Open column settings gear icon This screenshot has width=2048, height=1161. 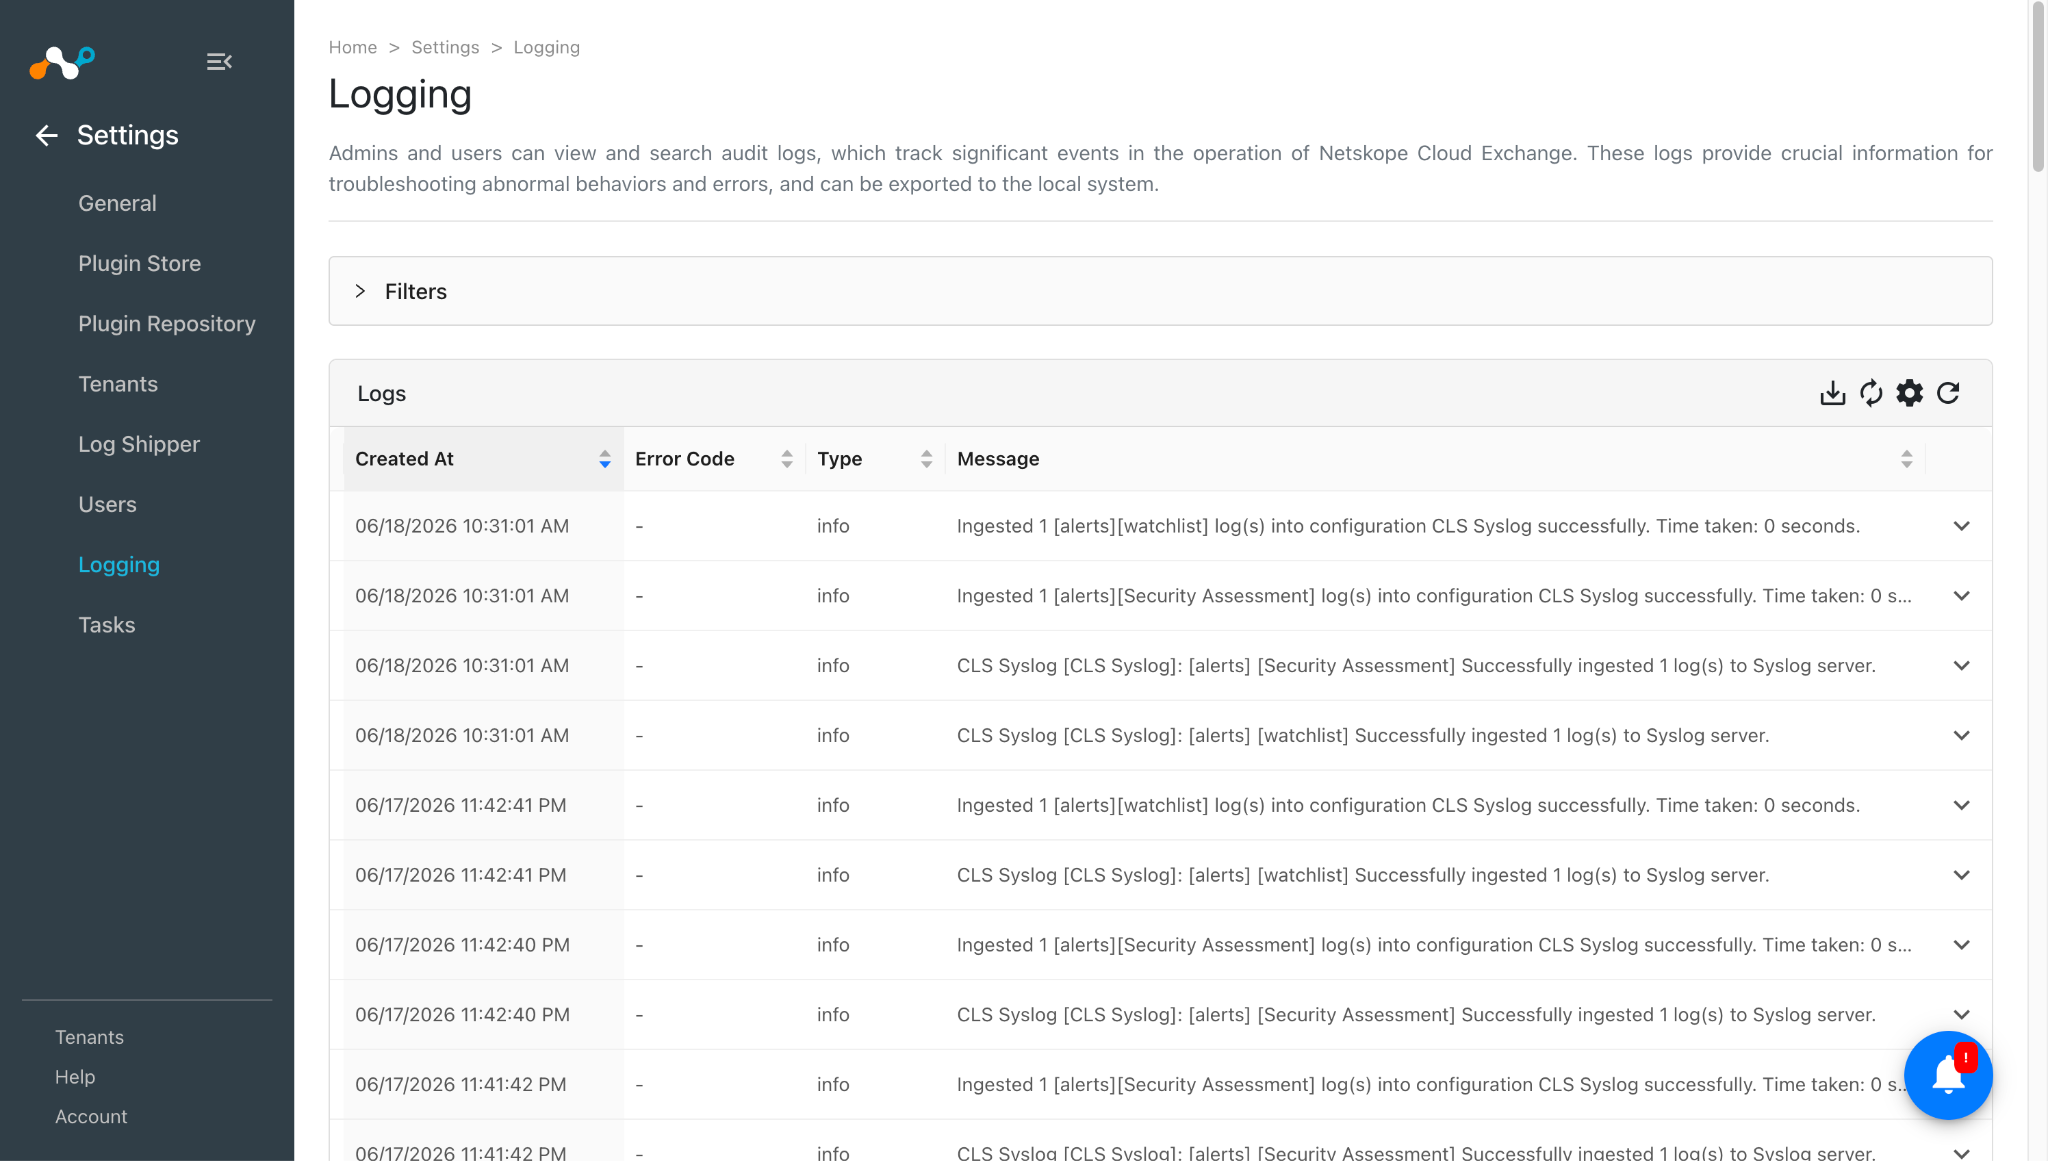coord(1909,393)
